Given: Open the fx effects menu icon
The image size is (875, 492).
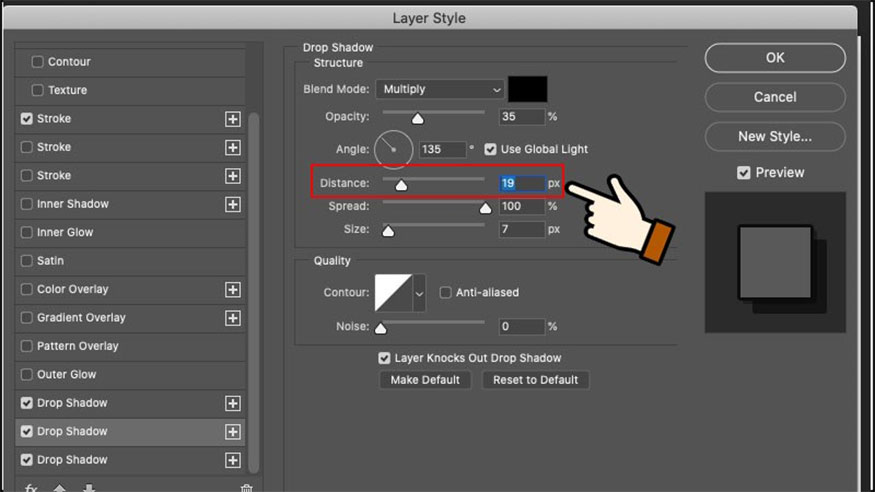Looking at the screenshot, I should point(31,488).
